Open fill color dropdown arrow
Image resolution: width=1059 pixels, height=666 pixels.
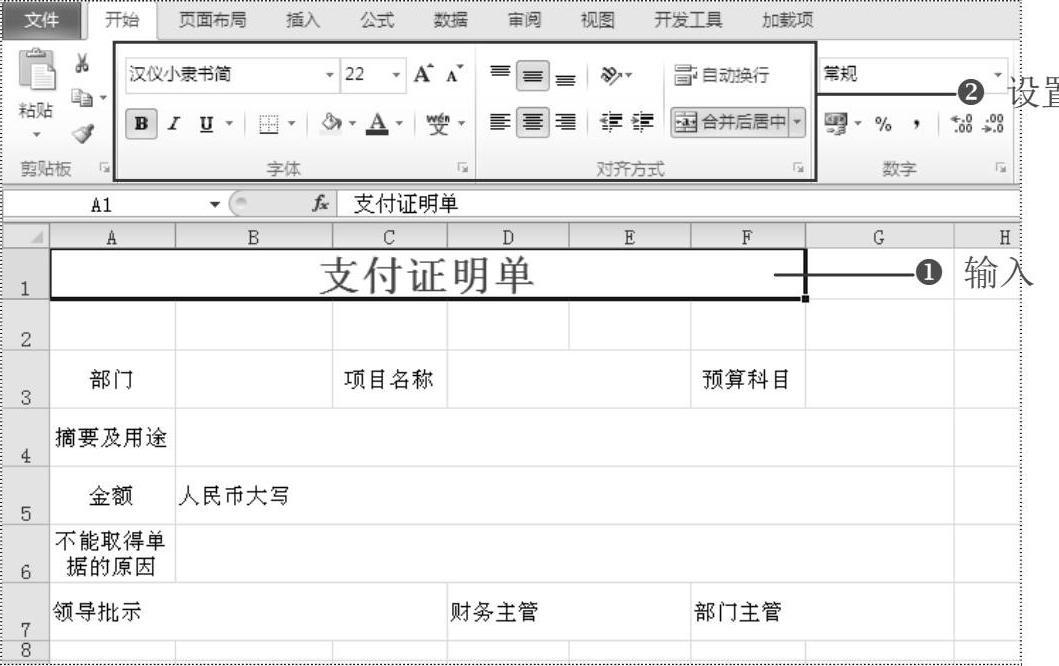(x=352, y=124)
